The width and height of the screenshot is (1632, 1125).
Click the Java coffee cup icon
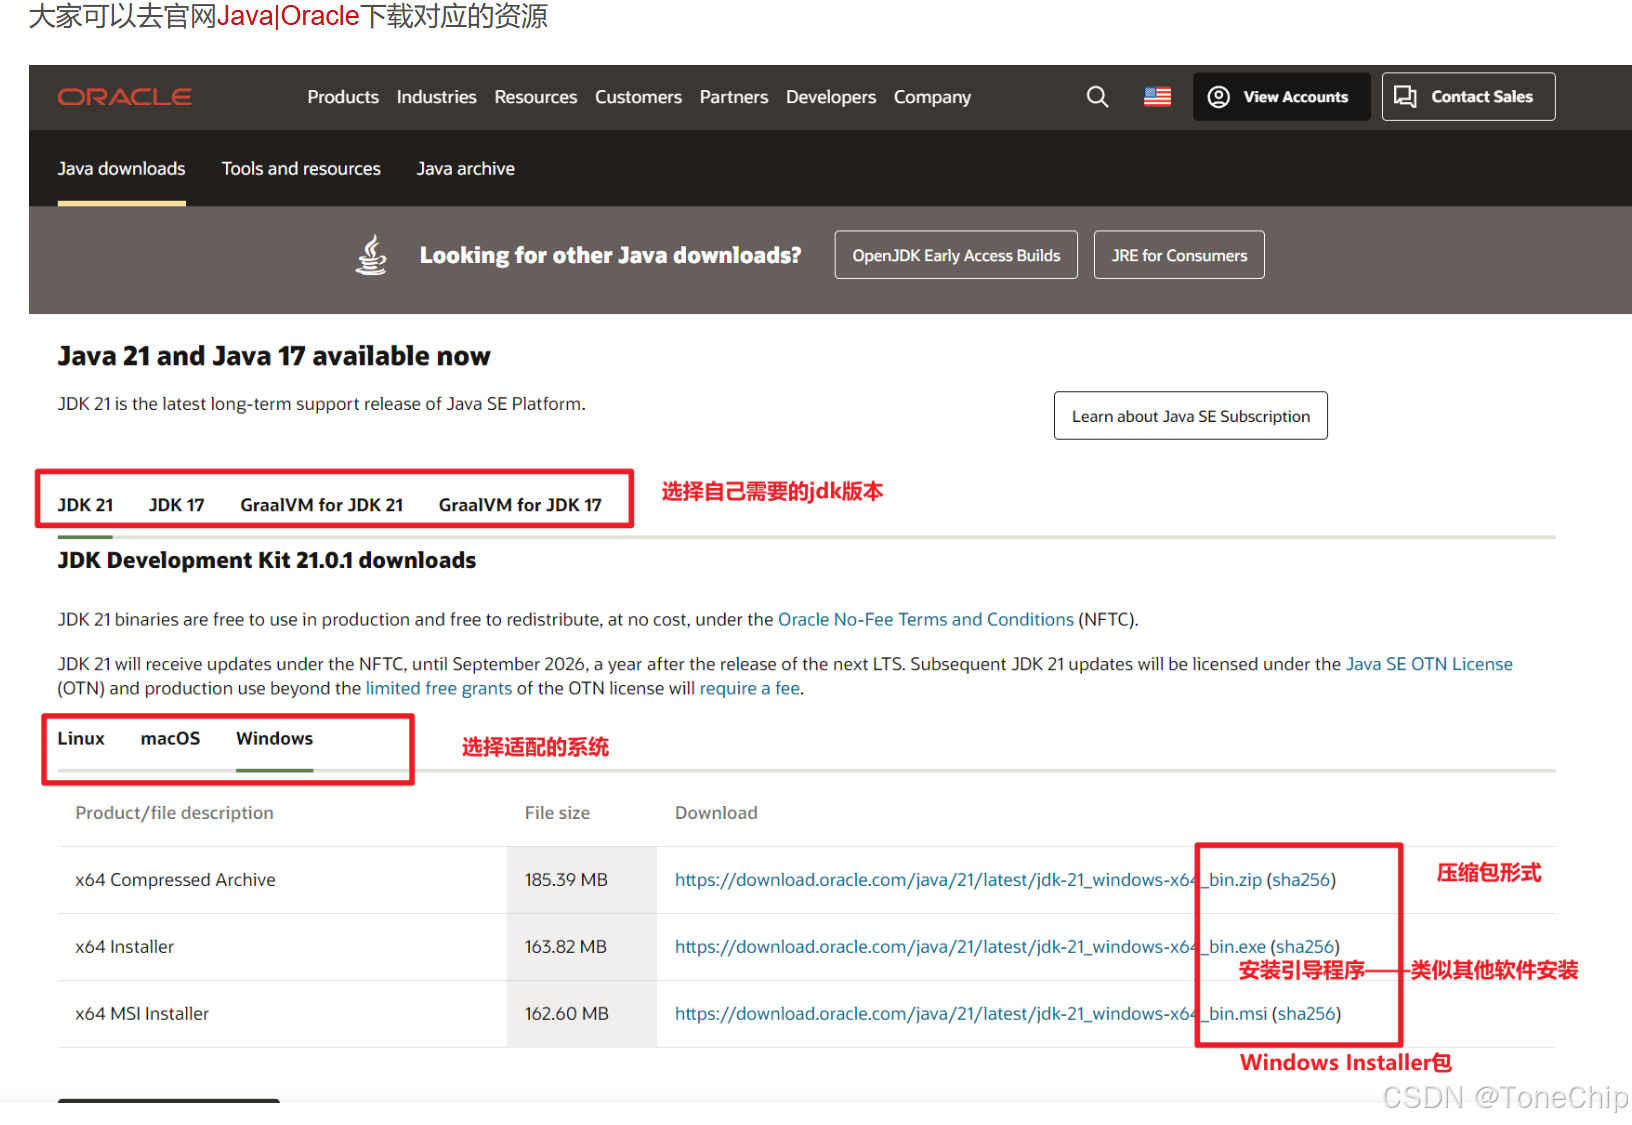(x=372, y=255)
